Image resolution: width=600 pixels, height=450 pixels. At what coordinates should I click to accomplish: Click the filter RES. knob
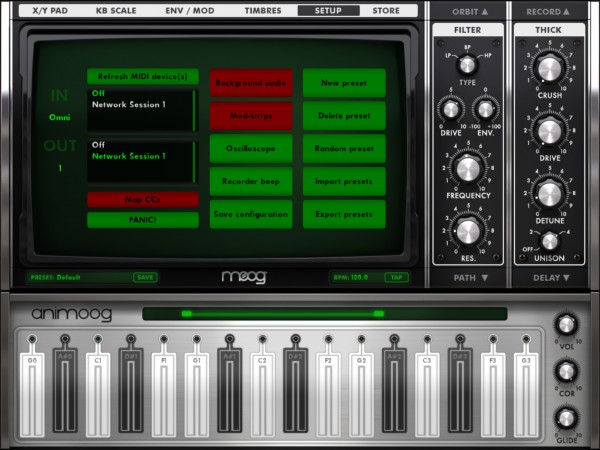point(468,232)
